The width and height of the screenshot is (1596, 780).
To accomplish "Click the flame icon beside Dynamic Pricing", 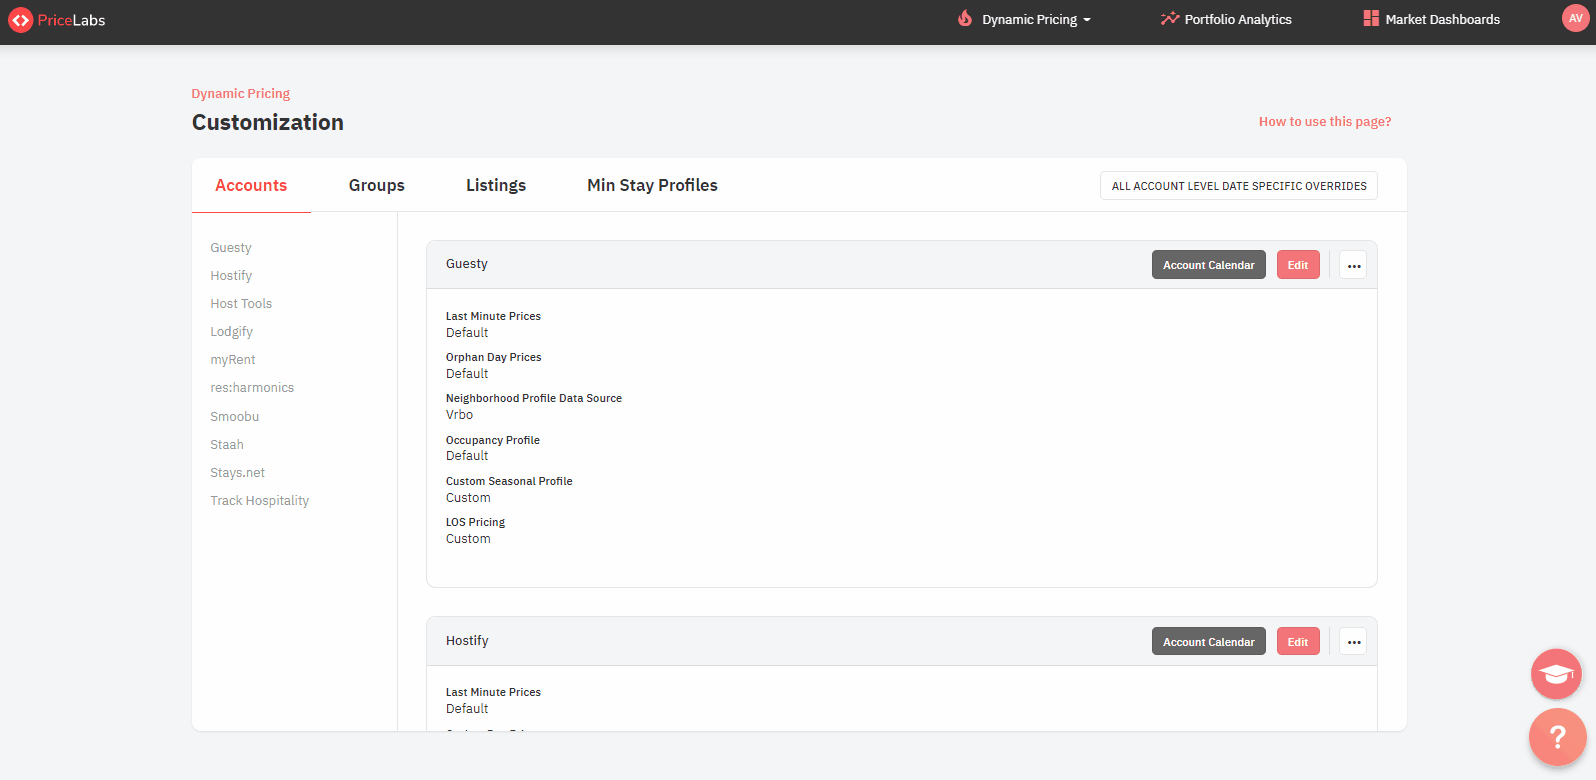I will point(965,19).
